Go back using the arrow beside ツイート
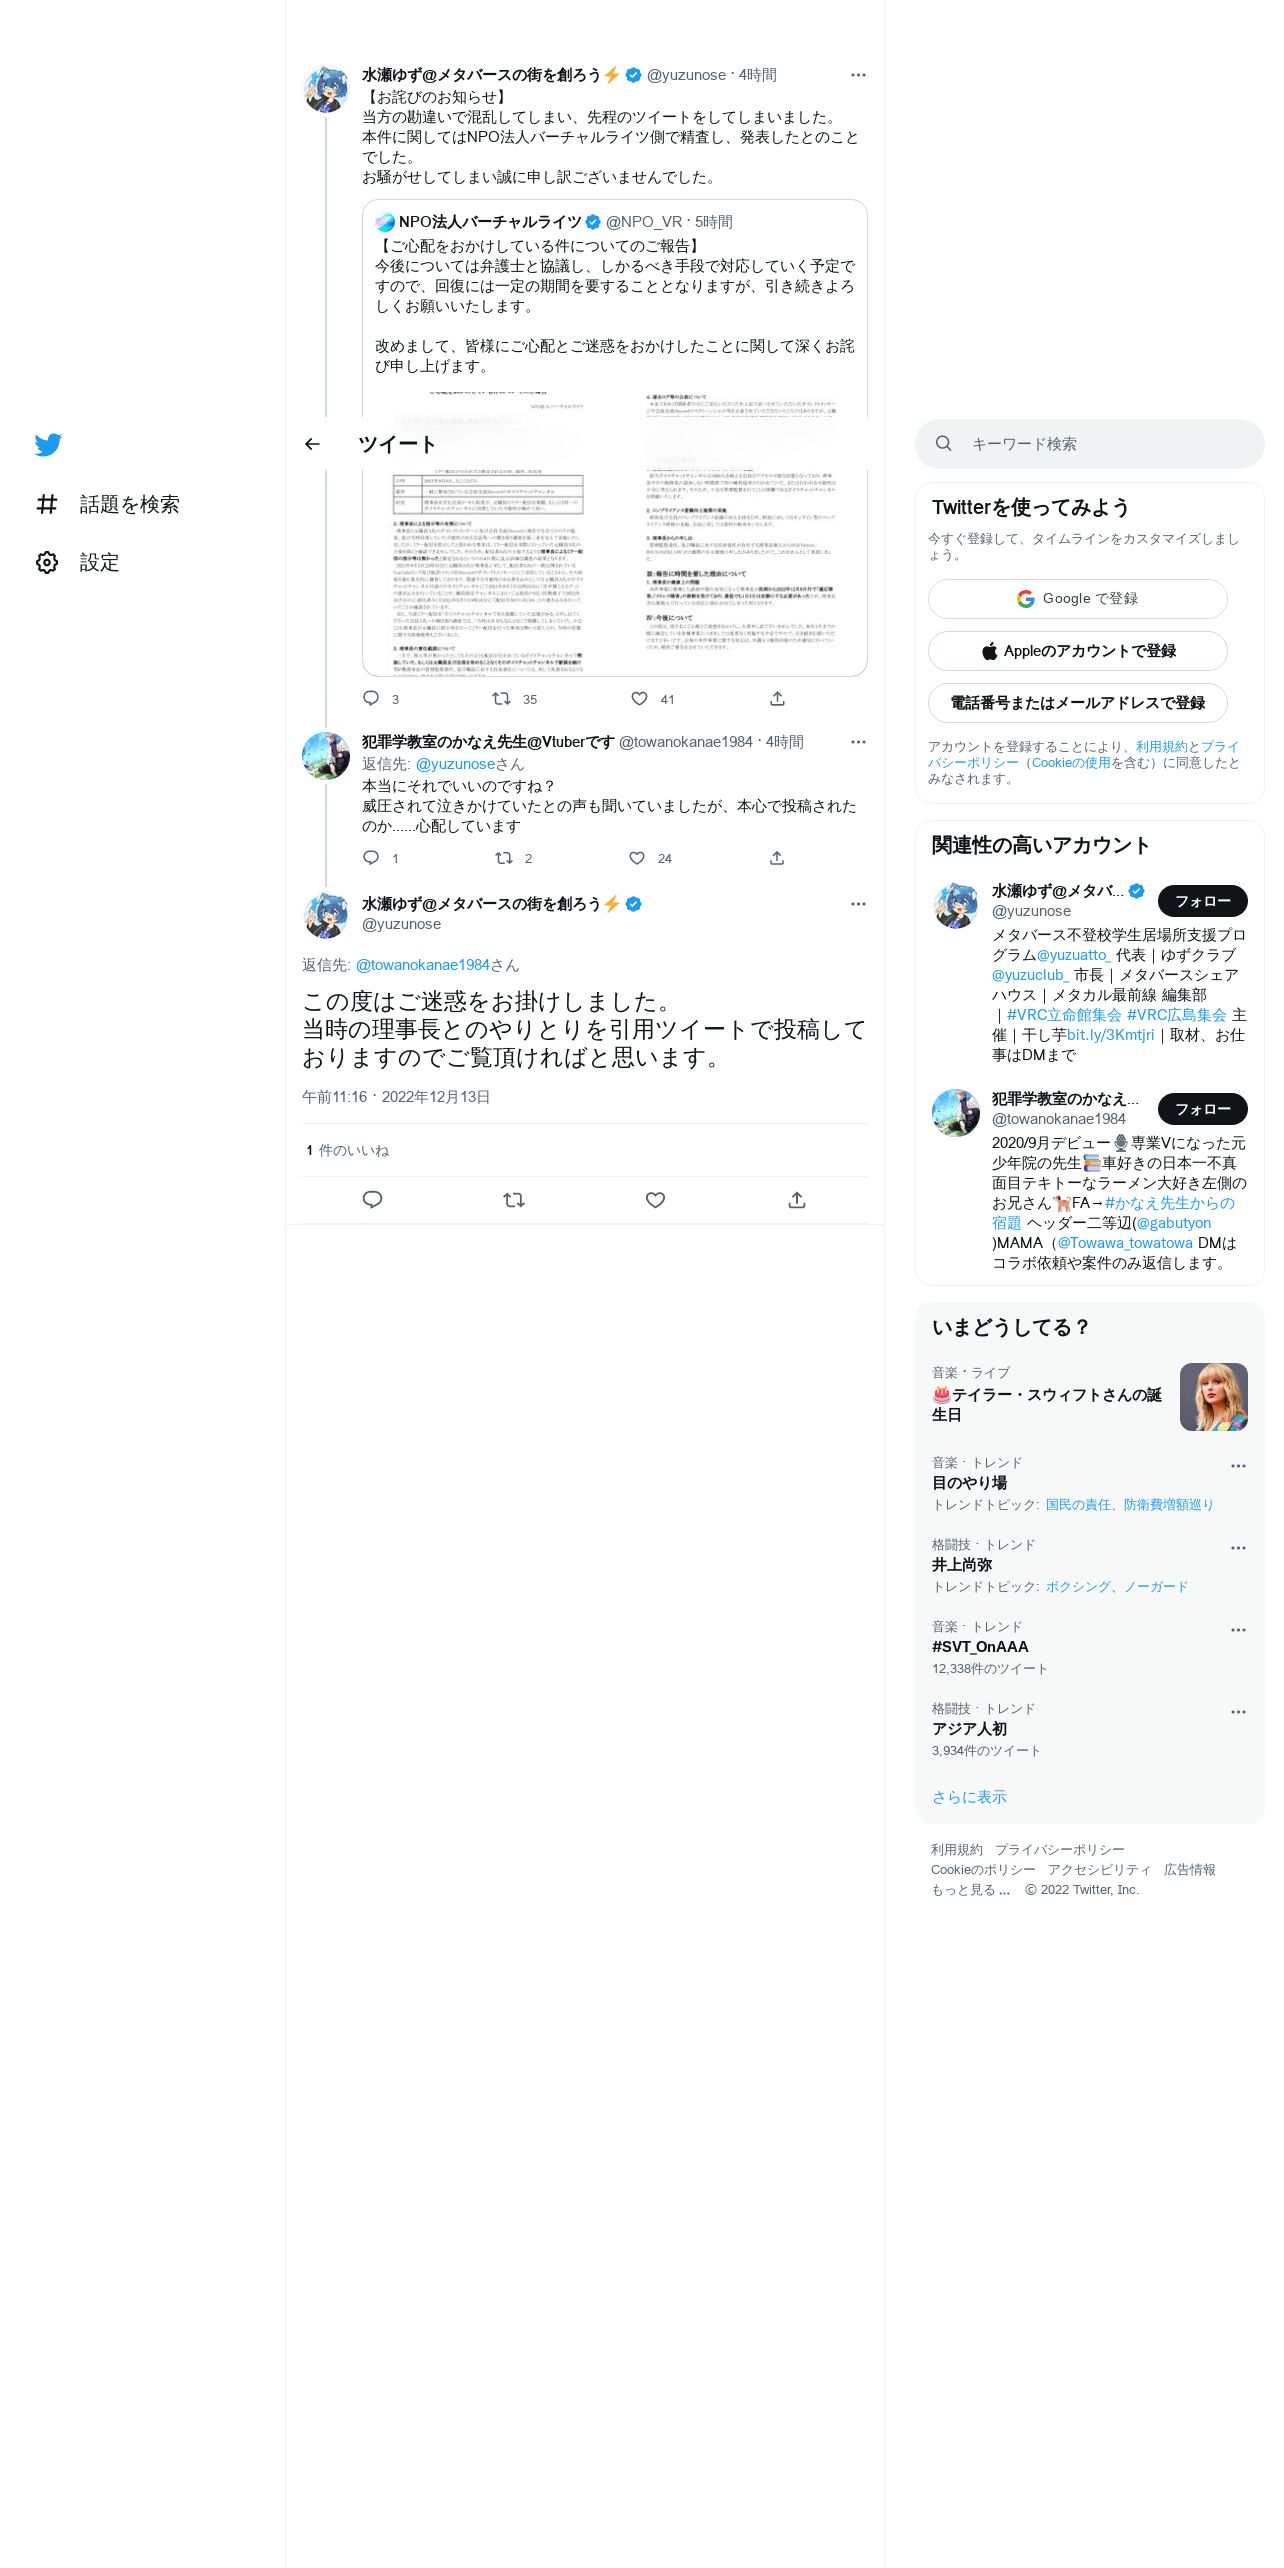 pos(312,444)
